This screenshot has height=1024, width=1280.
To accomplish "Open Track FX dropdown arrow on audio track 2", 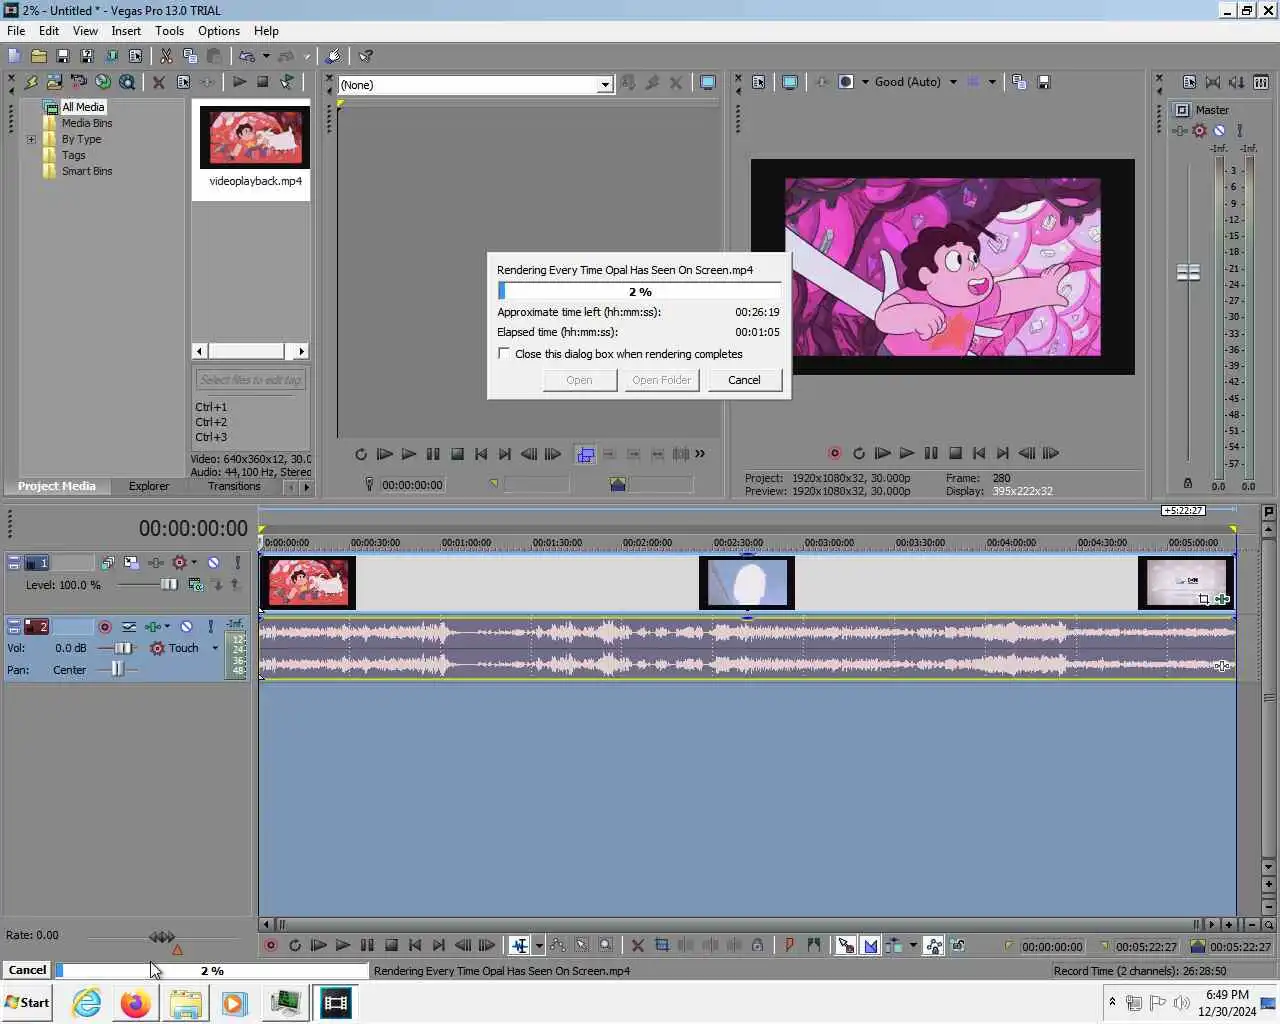I will tap(167, 627).
